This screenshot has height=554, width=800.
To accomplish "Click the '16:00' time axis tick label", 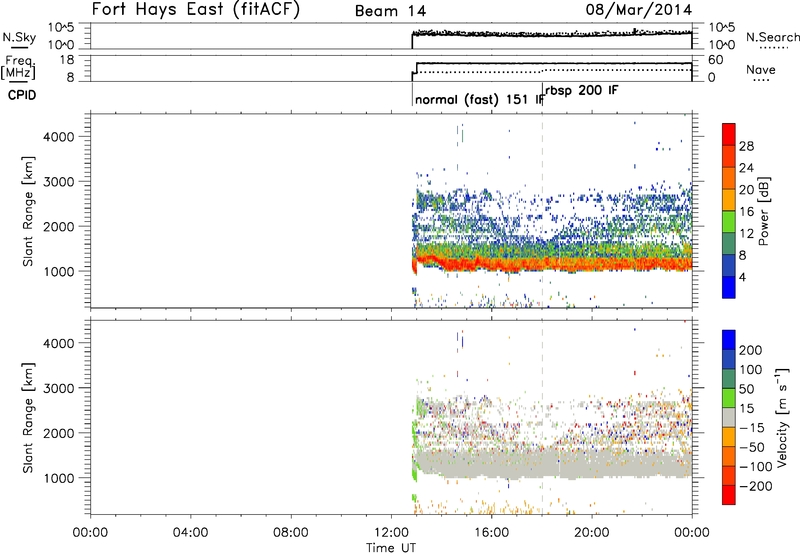I will click(491, 533).
